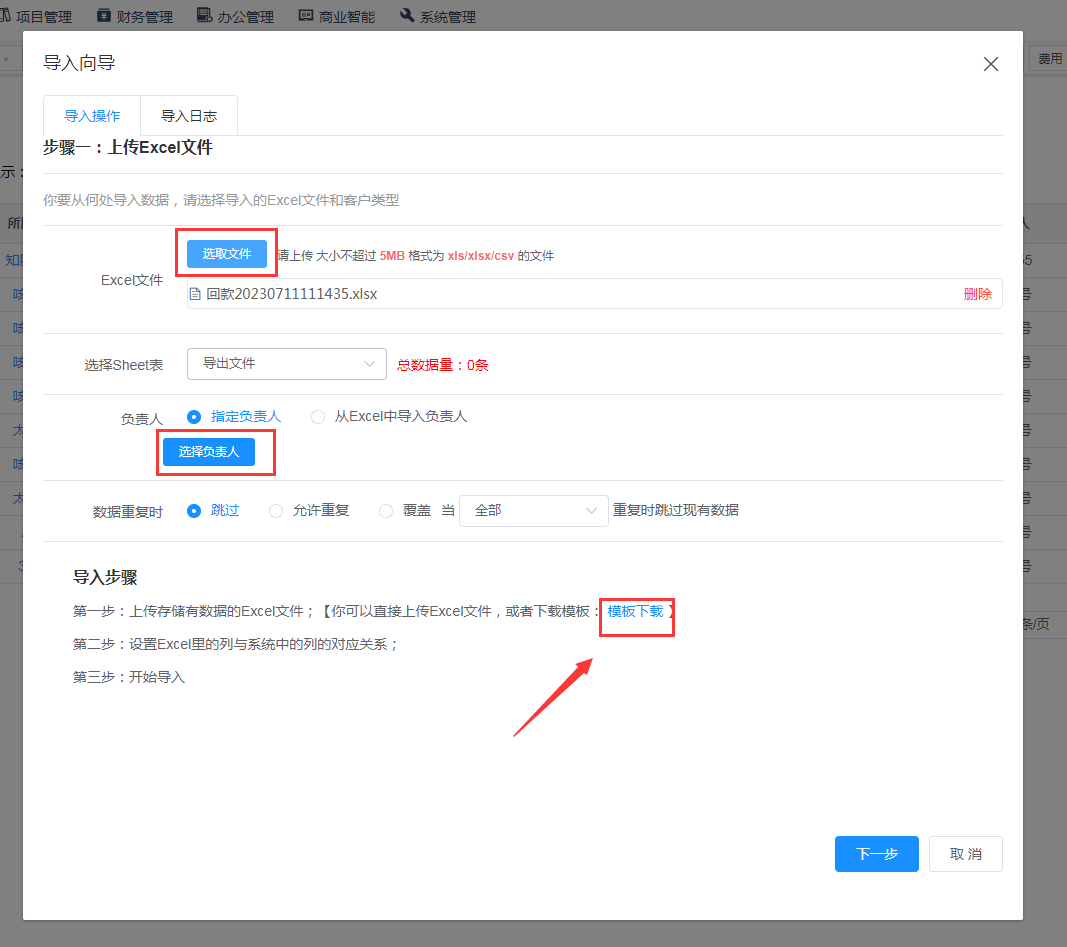The height and width of the screenshot is (947, 1067).
Task: Click the file icon beside 回款20230711111435.xlsx
Action: click(196, 294)
